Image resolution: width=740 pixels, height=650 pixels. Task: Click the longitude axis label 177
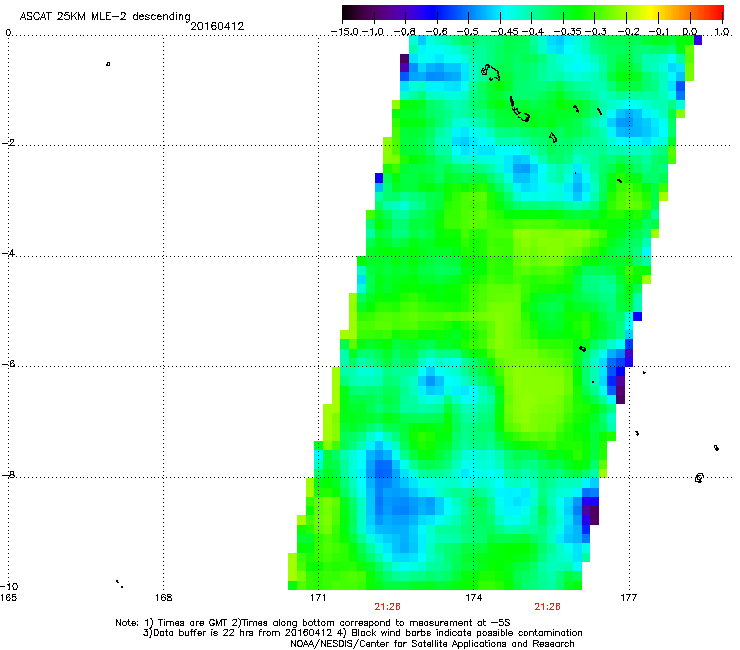(x=628, y=598)
